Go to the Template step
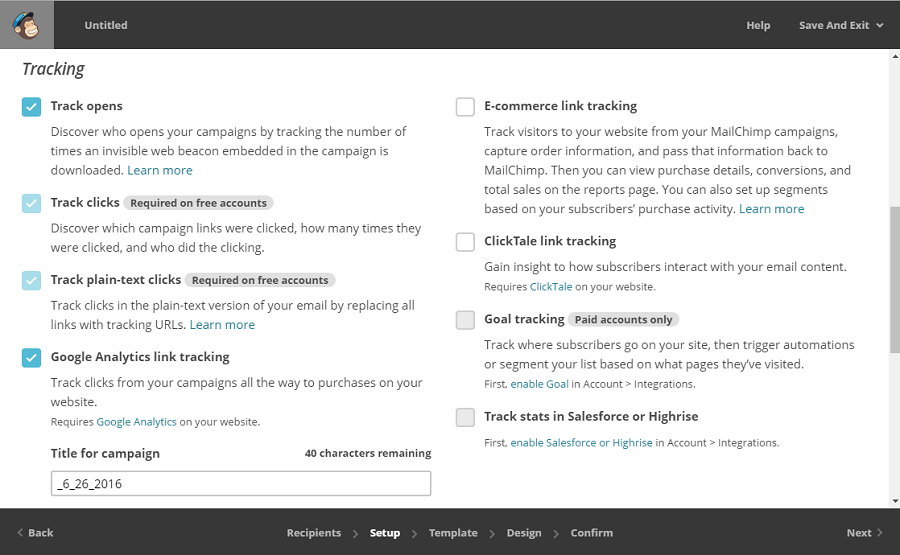This screenshot has height=555, width=900. coord(453,533)
